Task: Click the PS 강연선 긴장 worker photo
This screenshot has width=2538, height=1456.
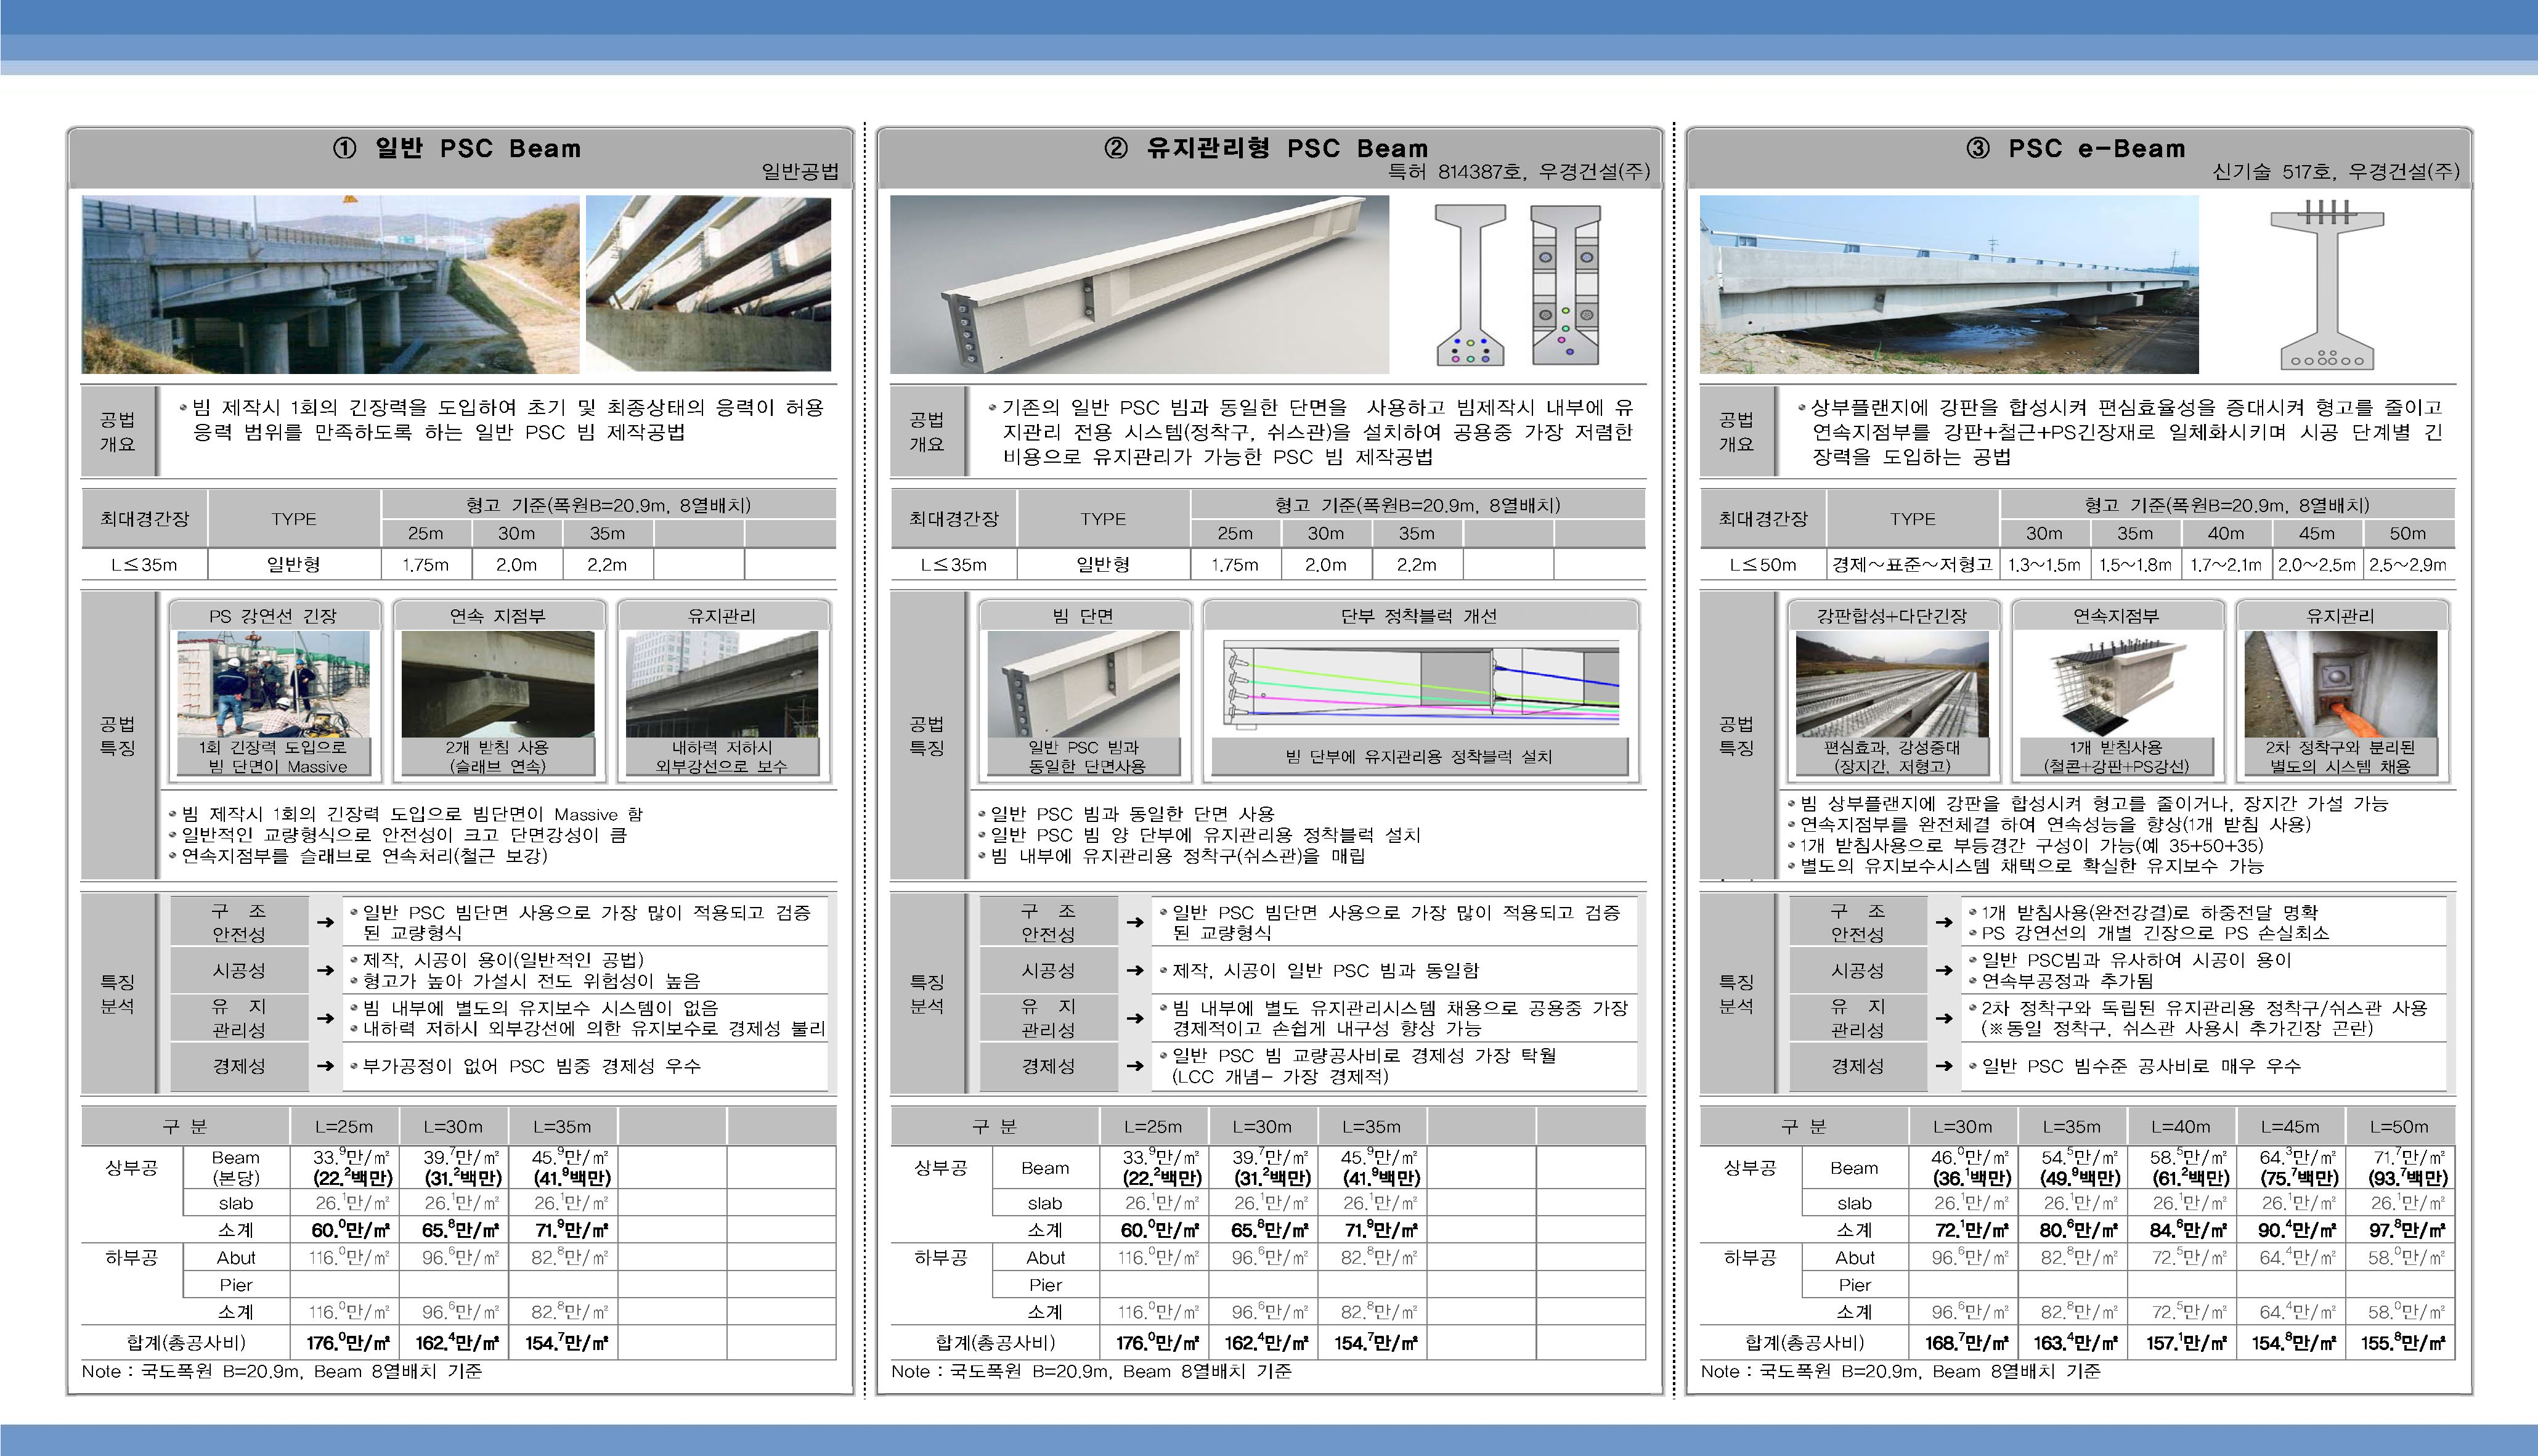Action: (273, 684)
